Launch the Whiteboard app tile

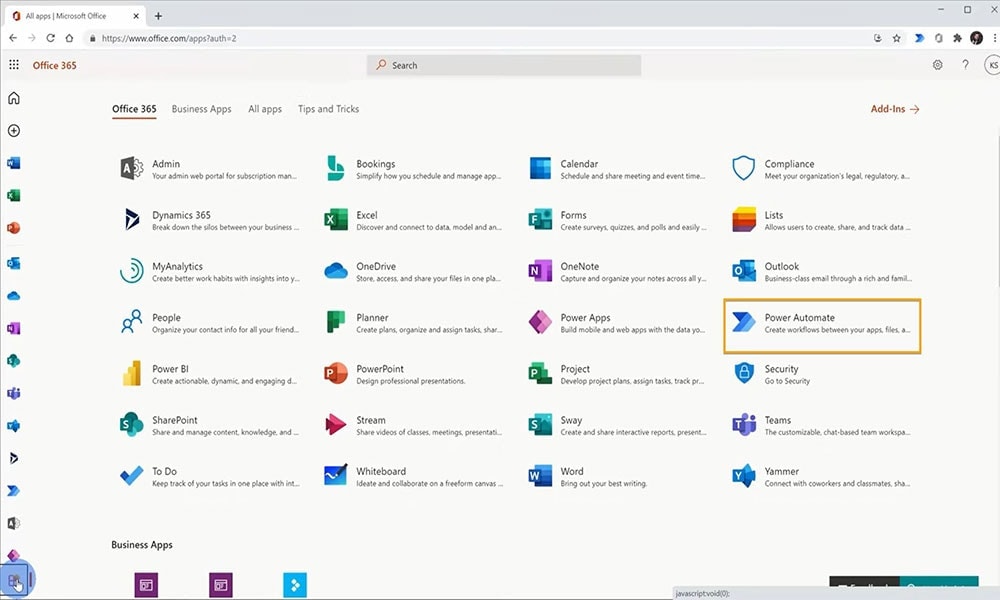[x=413, y=476]
